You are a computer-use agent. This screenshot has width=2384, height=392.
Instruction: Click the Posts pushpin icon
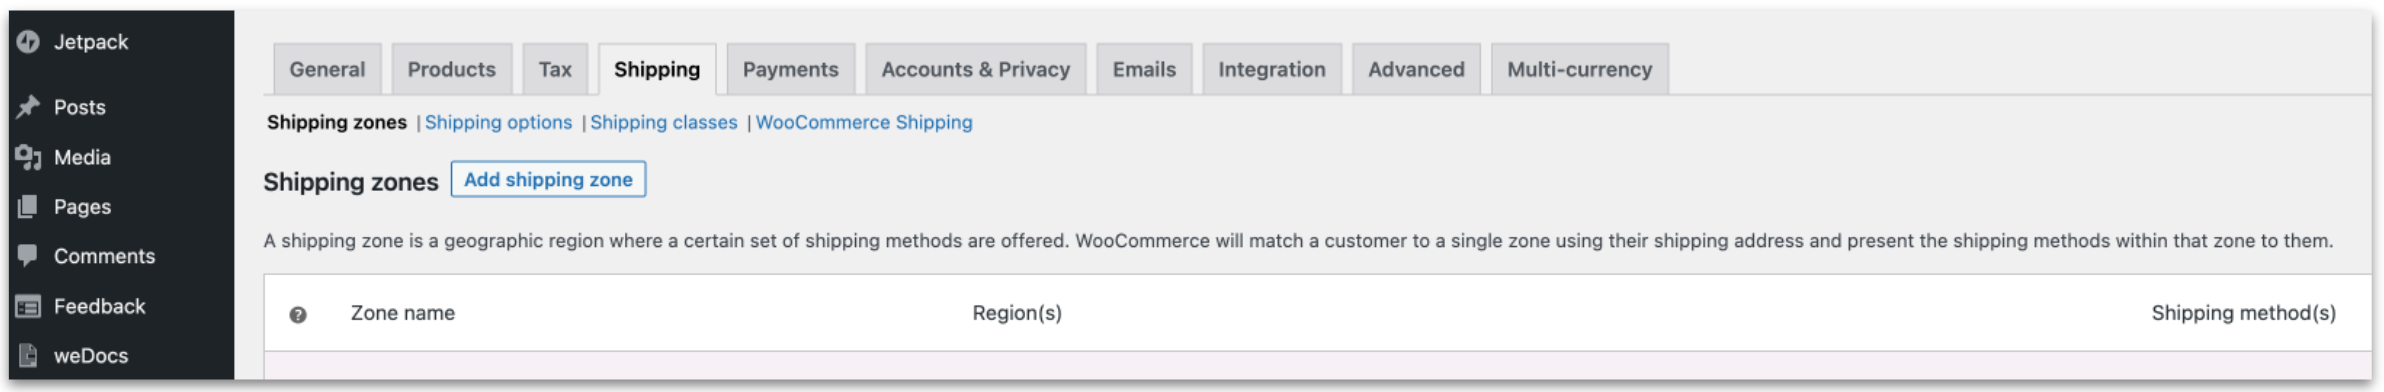pyautogui.click(x=28, y=106)
